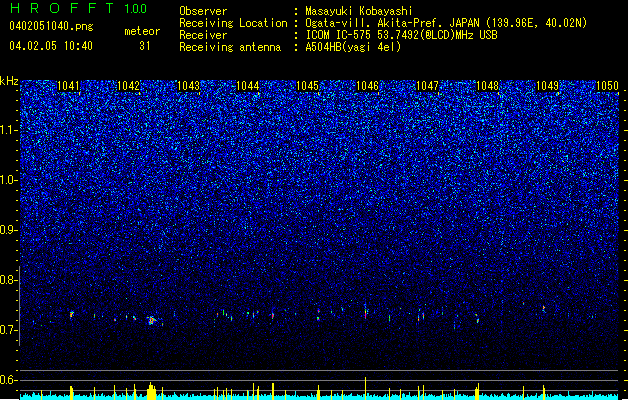629x400 pixels.
Task: Click the 1047 time marker
Action: tap(428, 86)
